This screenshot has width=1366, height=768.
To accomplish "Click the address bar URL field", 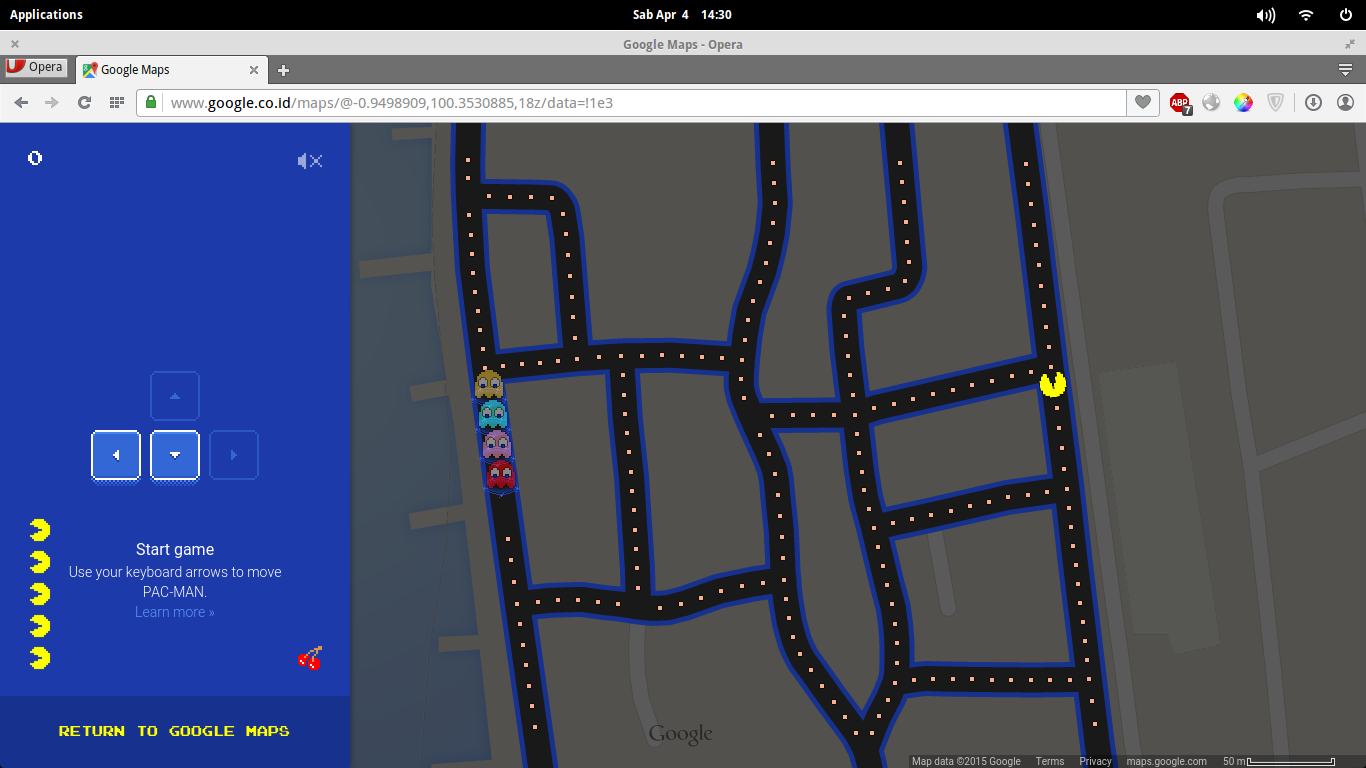I will [631, 102].
